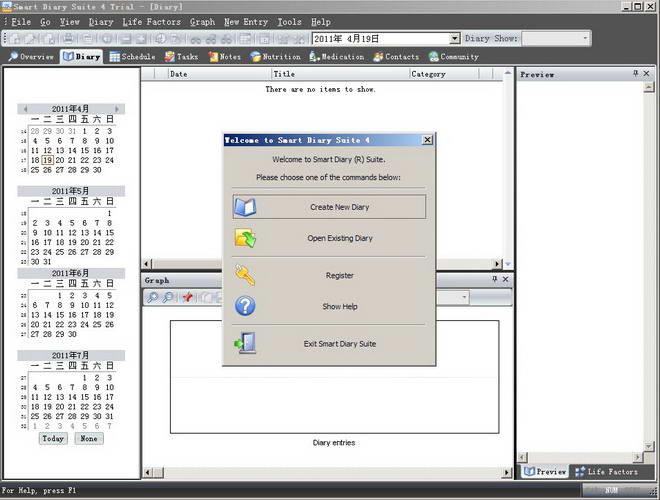Sort by the Title column header
660x500 pixels.
340,74
